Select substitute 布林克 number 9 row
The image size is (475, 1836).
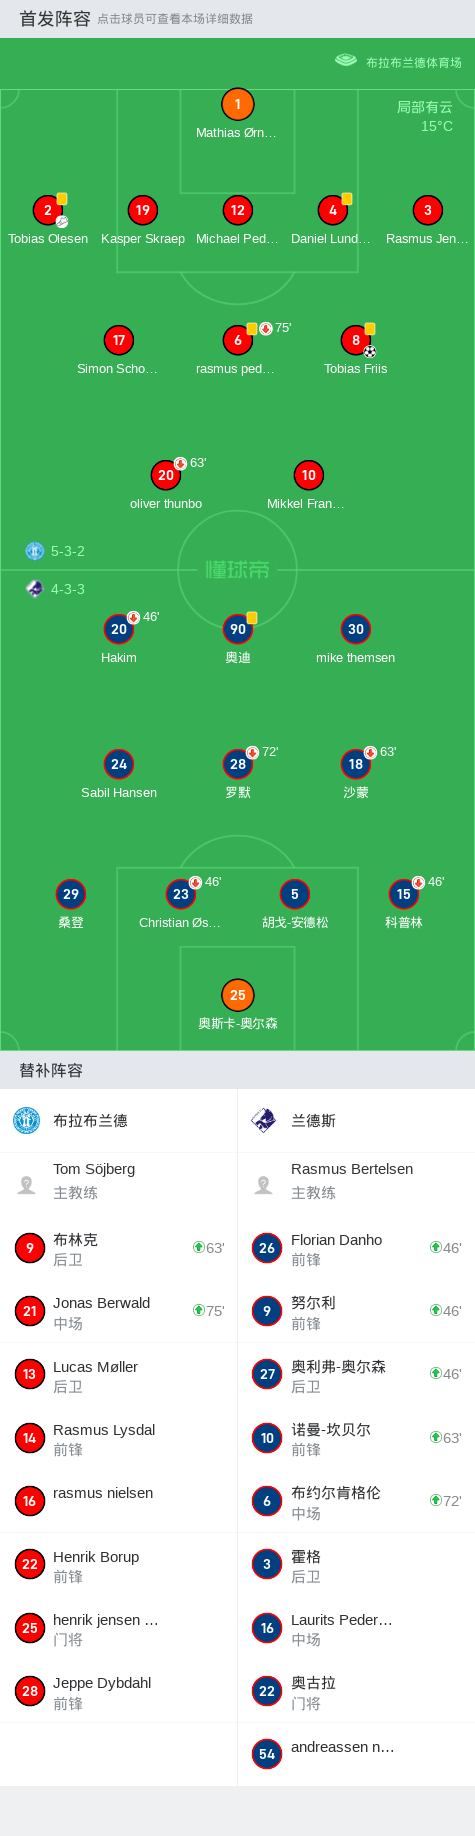pos(119,1248)
